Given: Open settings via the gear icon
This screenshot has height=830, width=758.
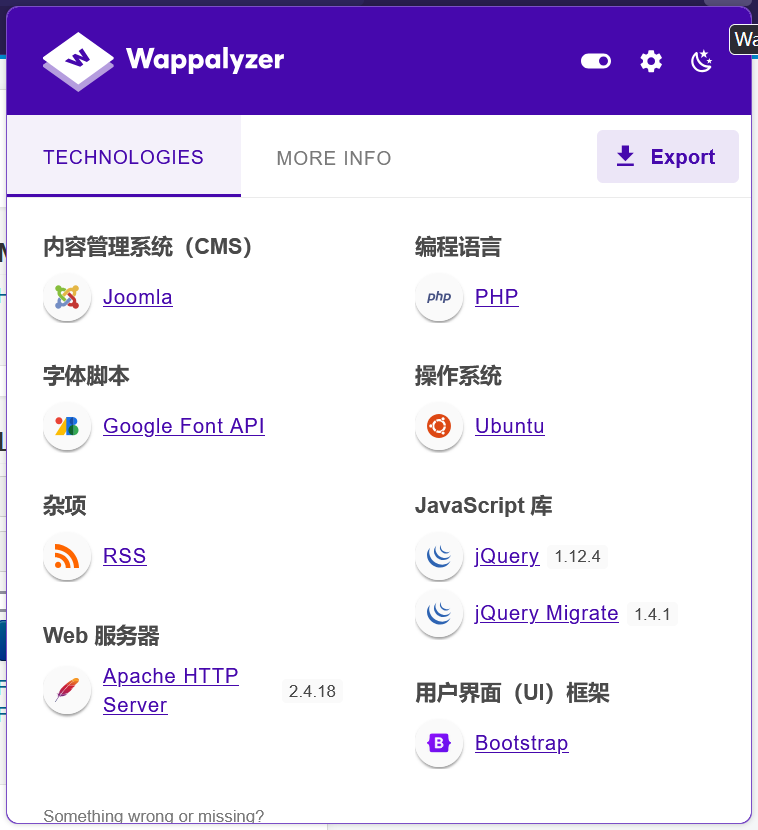Looking at the screenshot, I should point(651,62).
